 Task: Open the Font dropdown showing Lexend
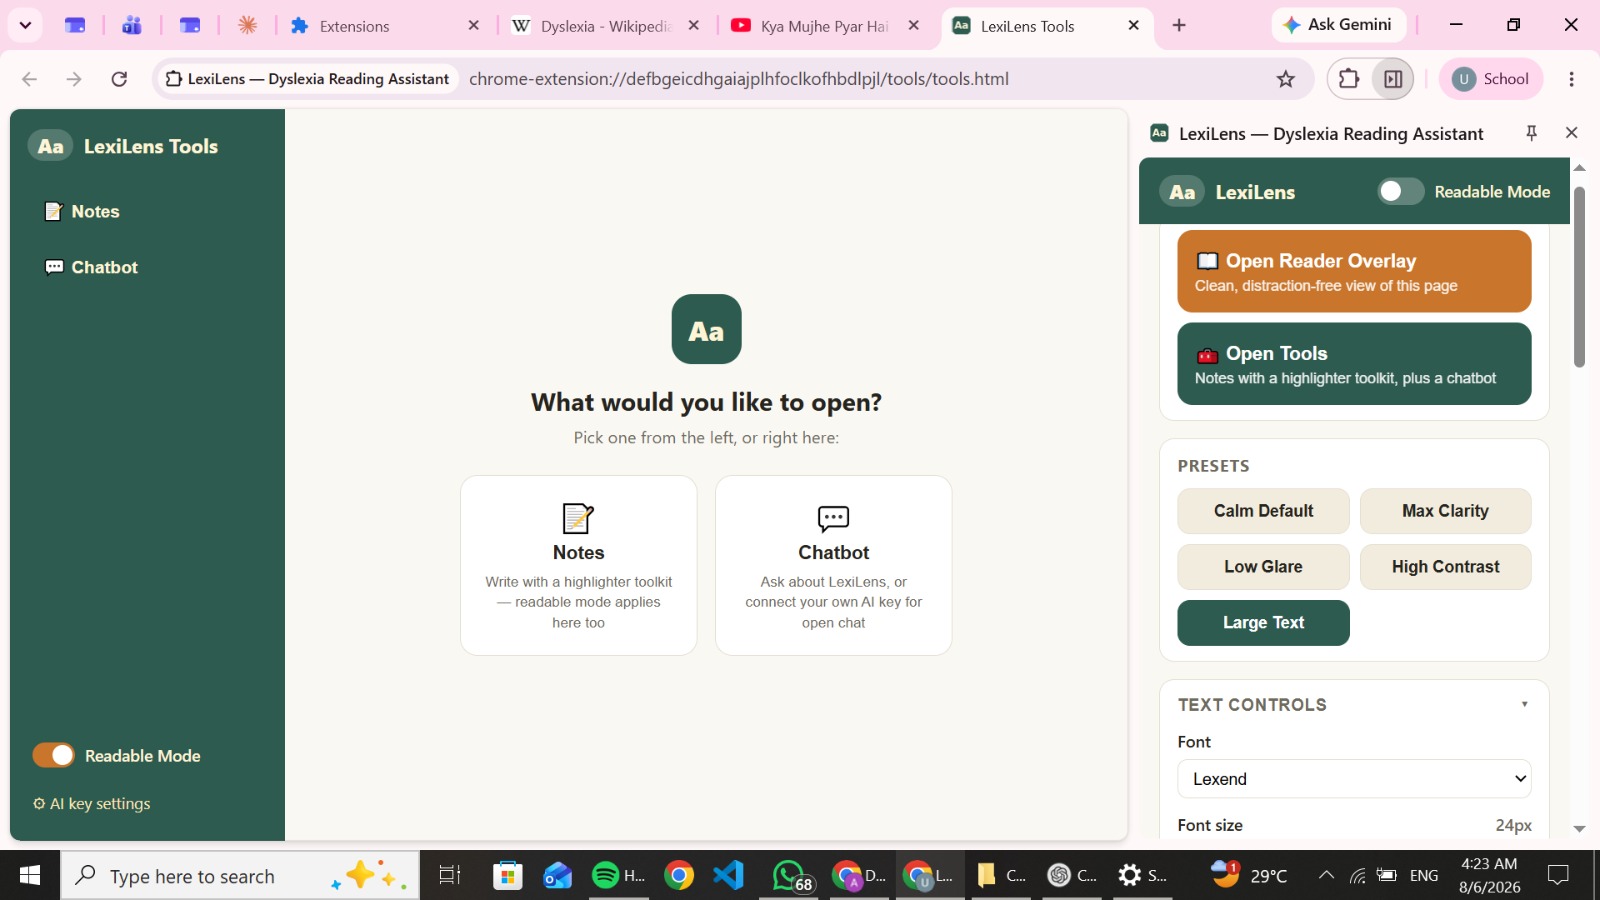[1354, 779]
